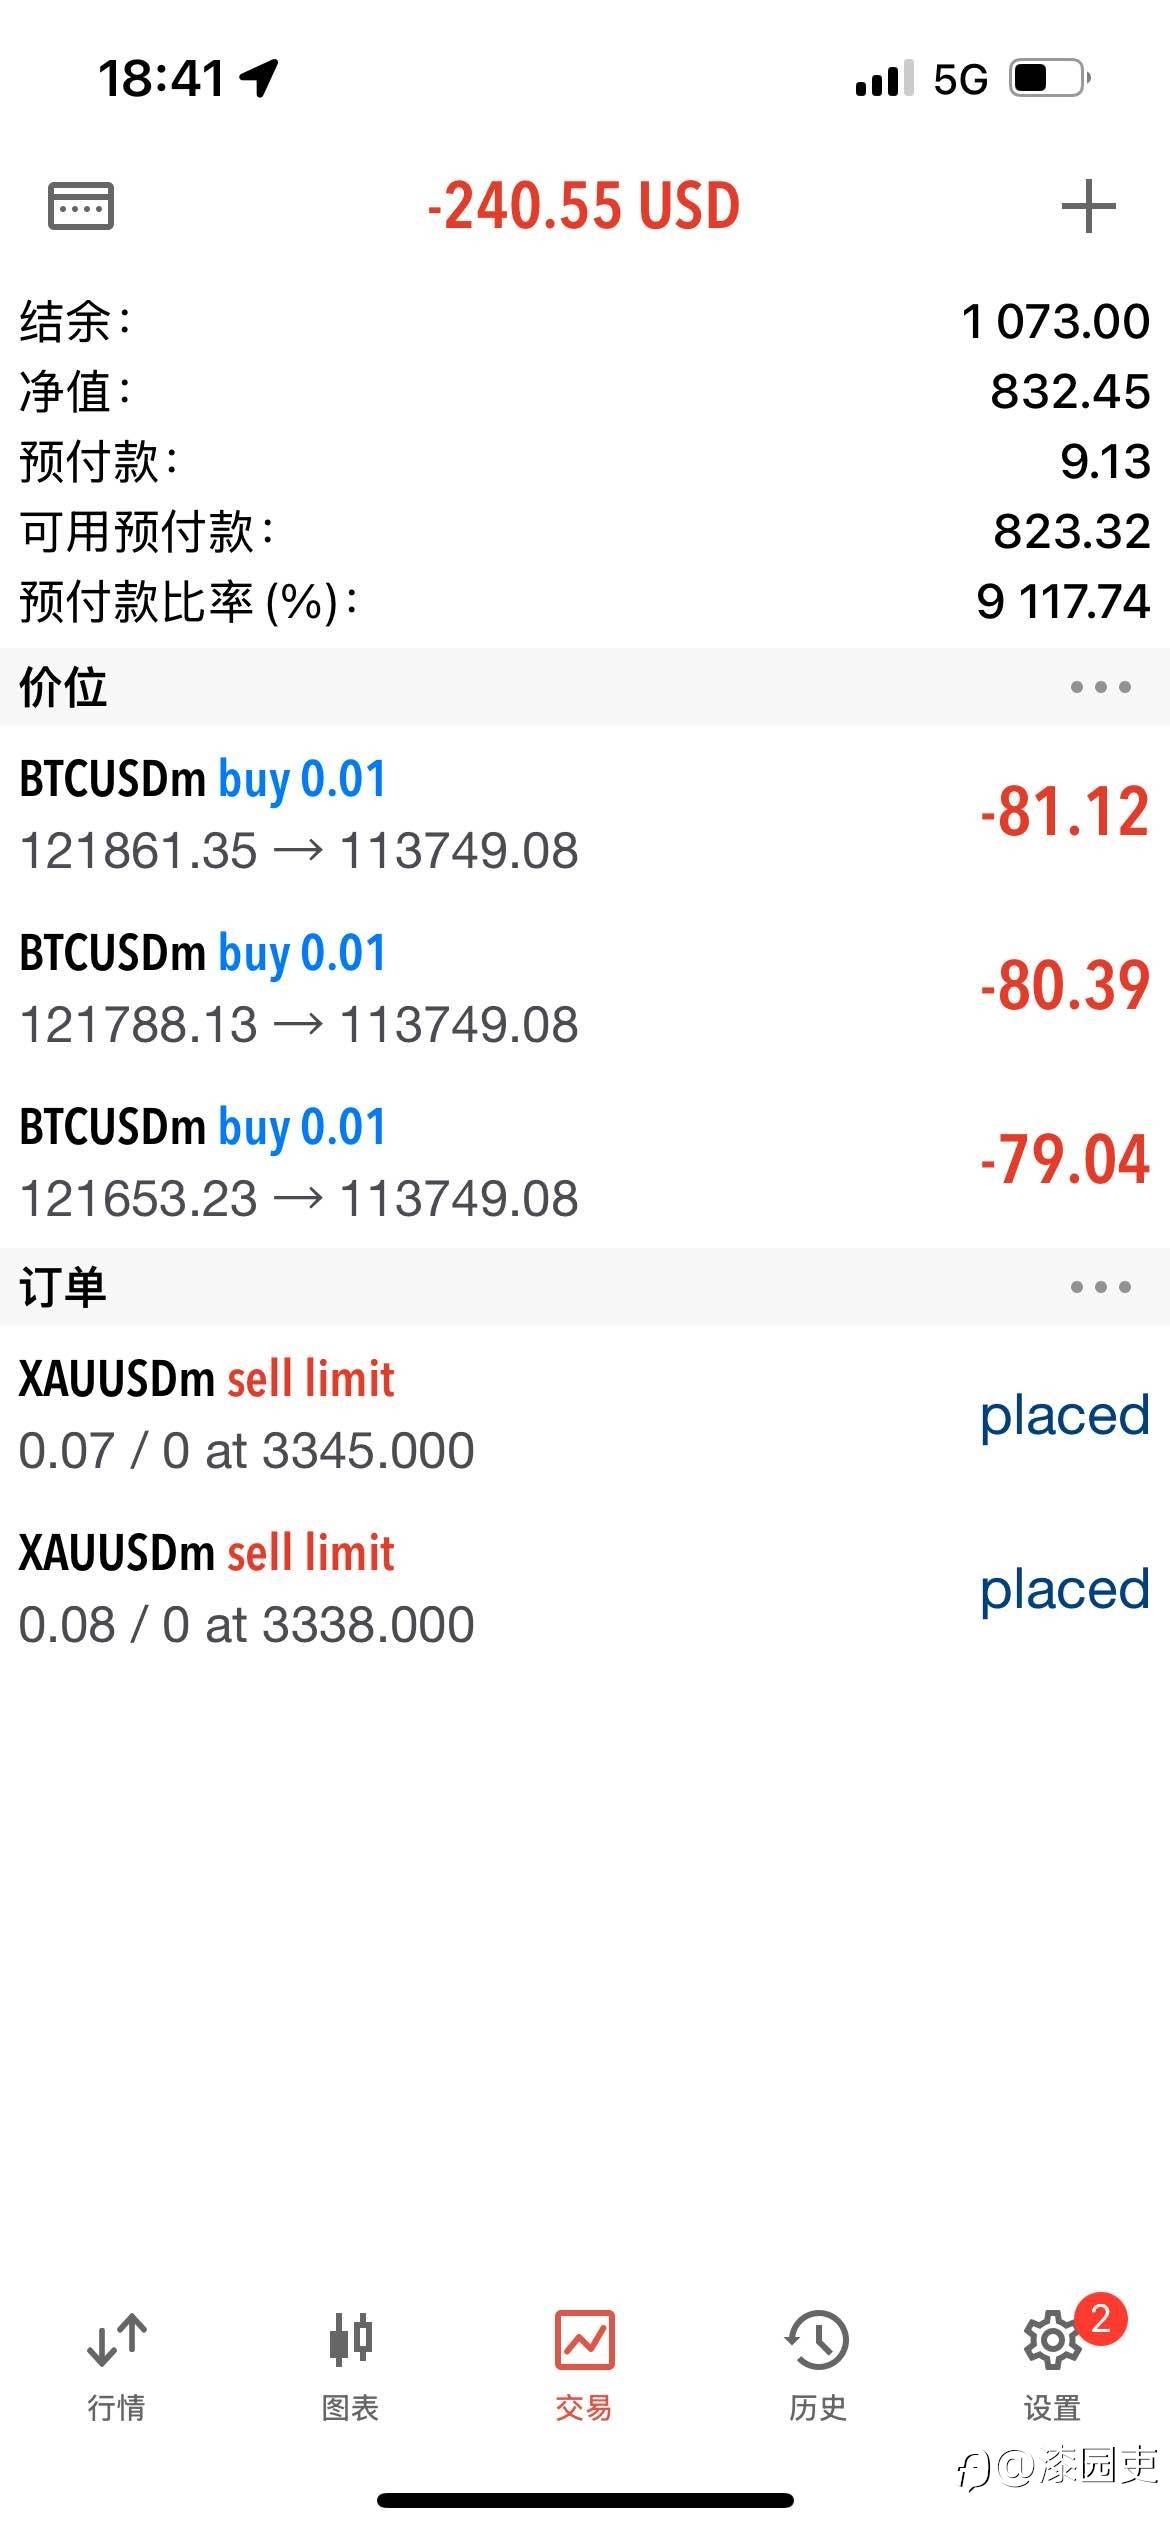This screenshot has height=2532, width=1170.
Task: Expand the BTCUSDm position with -79.04 loss
Action: coord(585,1161)
